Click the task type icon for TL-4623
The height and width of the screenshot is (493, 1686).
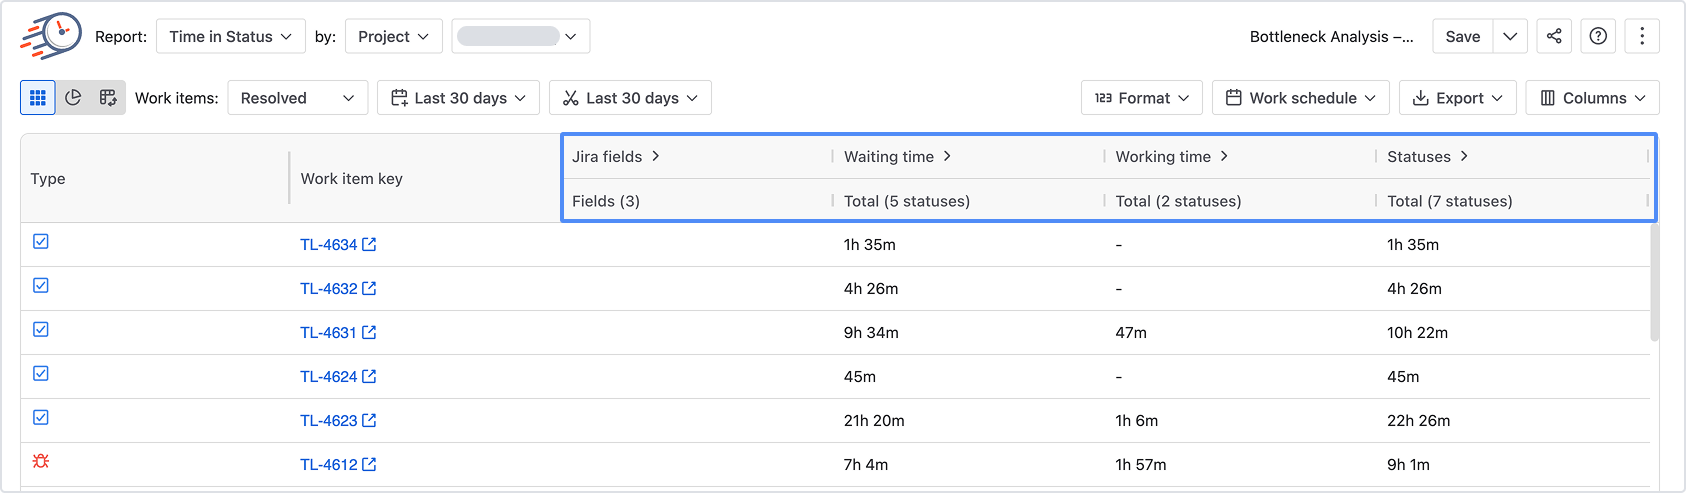click(41, 417)
